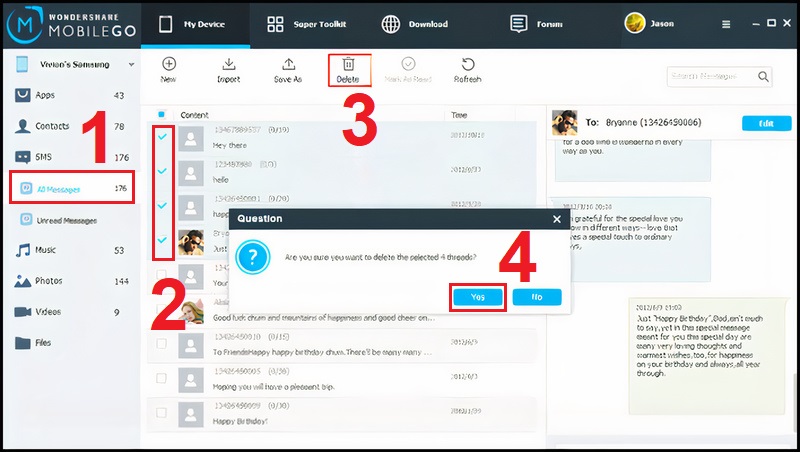Screen dimensions: 800x452
Task: Click the question mark dialog icon
Action: (253, 257)
